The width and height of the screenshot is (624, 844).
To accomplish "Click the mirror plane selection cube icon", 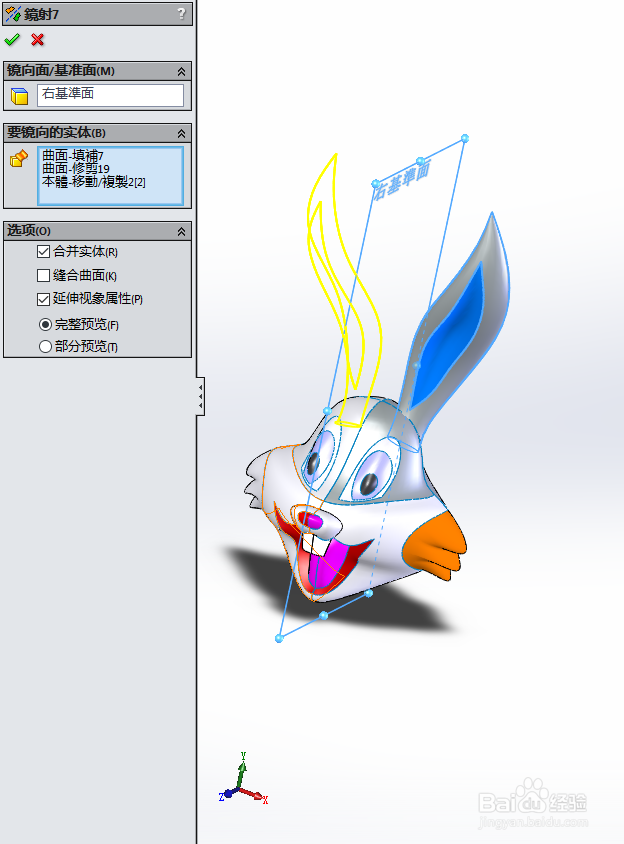I will (19, 96).
